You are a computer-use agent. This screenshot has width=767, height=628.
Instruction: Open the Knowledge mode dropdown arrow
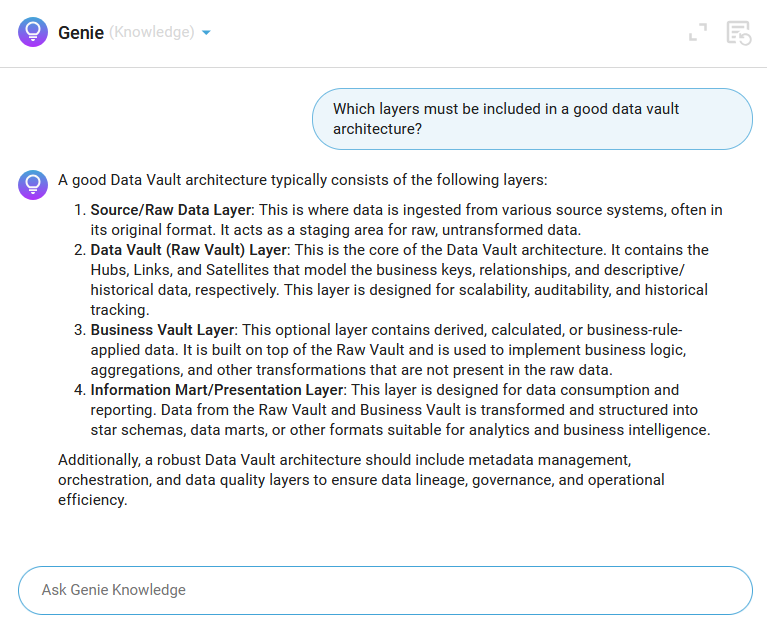coord(206,33)
